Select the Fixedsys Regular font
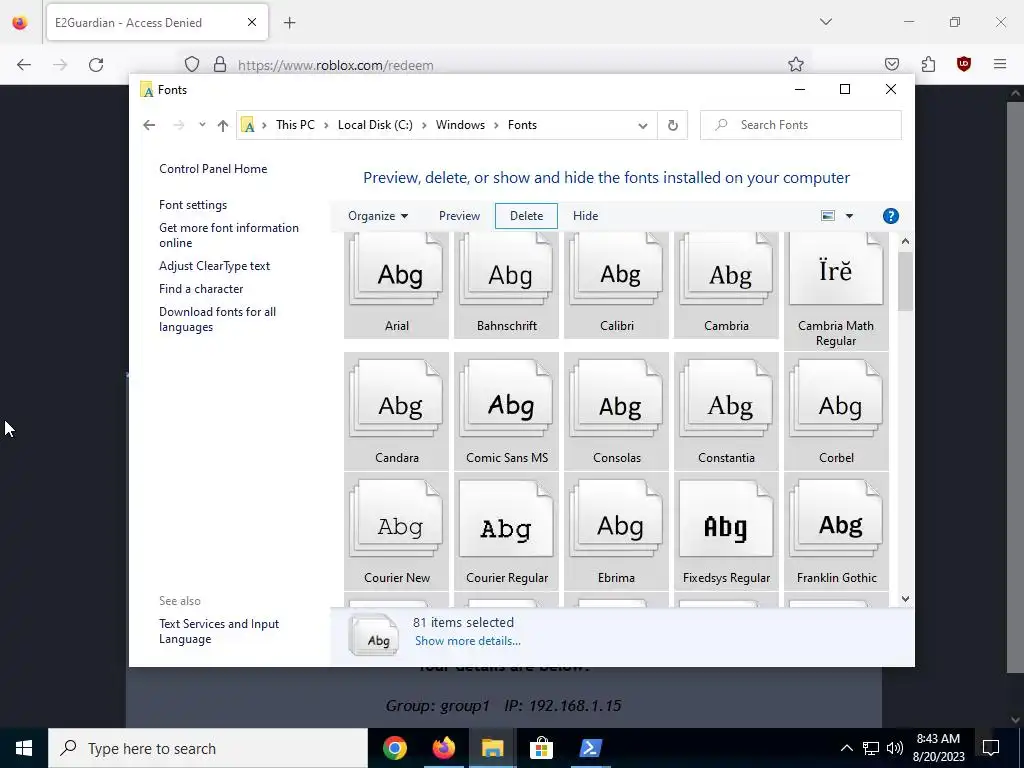 [726, 532]
